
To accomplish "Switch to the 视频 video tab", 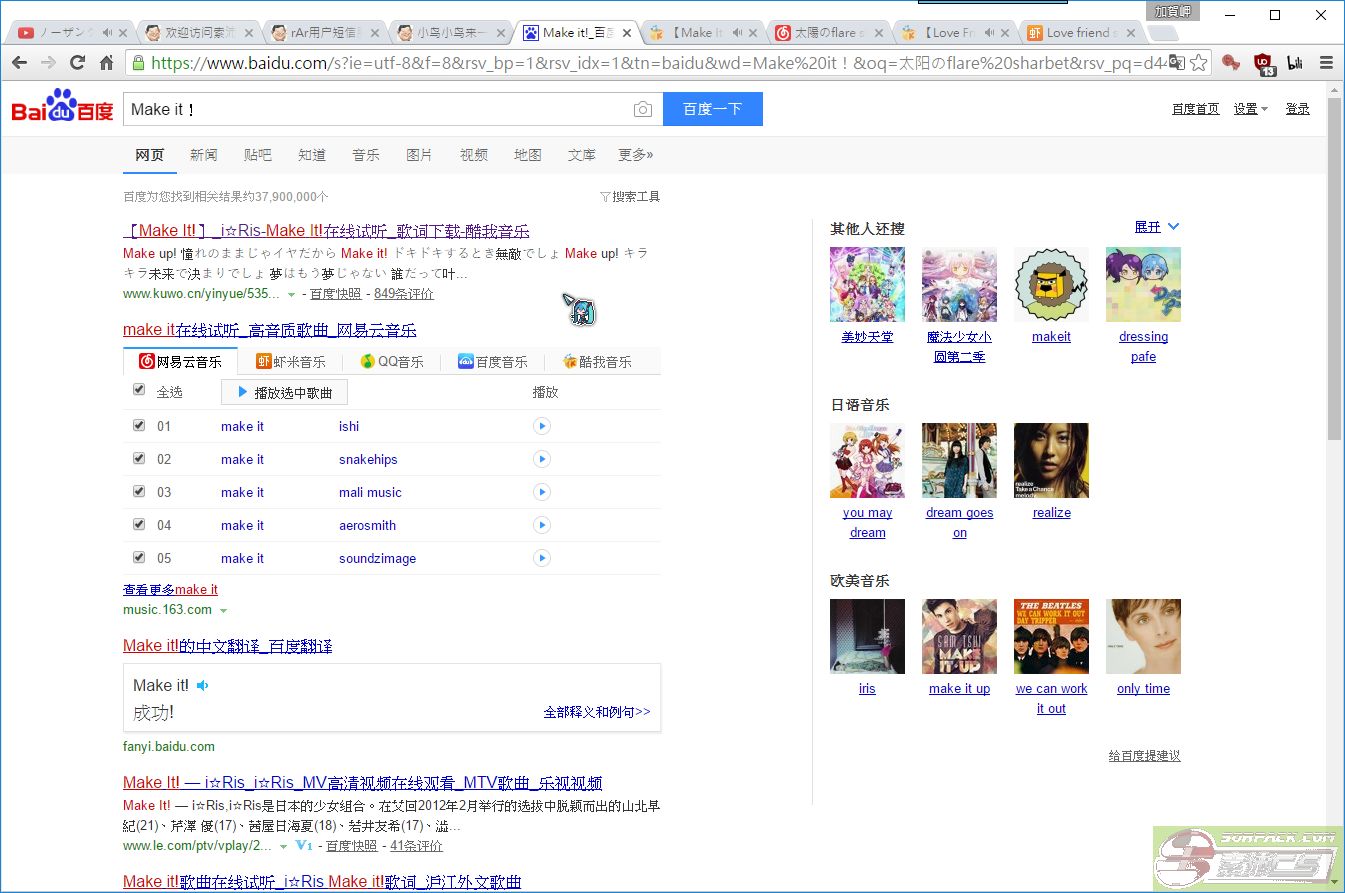I will (x=474, y=155).
